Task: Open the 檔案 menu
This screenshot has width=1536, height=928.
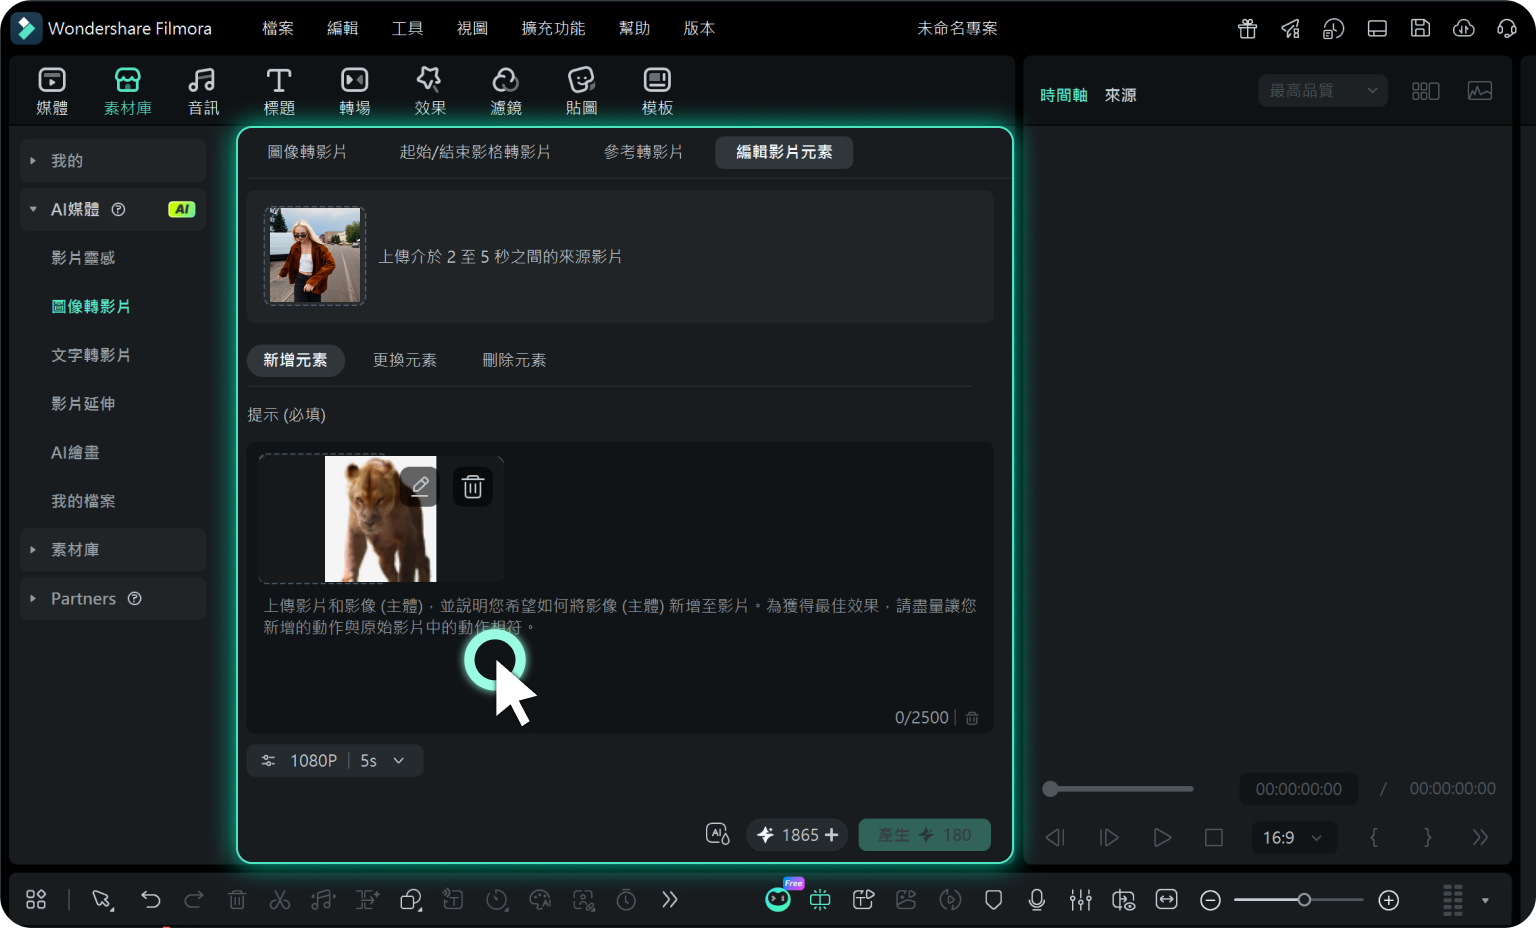Action: coord(278,28)
